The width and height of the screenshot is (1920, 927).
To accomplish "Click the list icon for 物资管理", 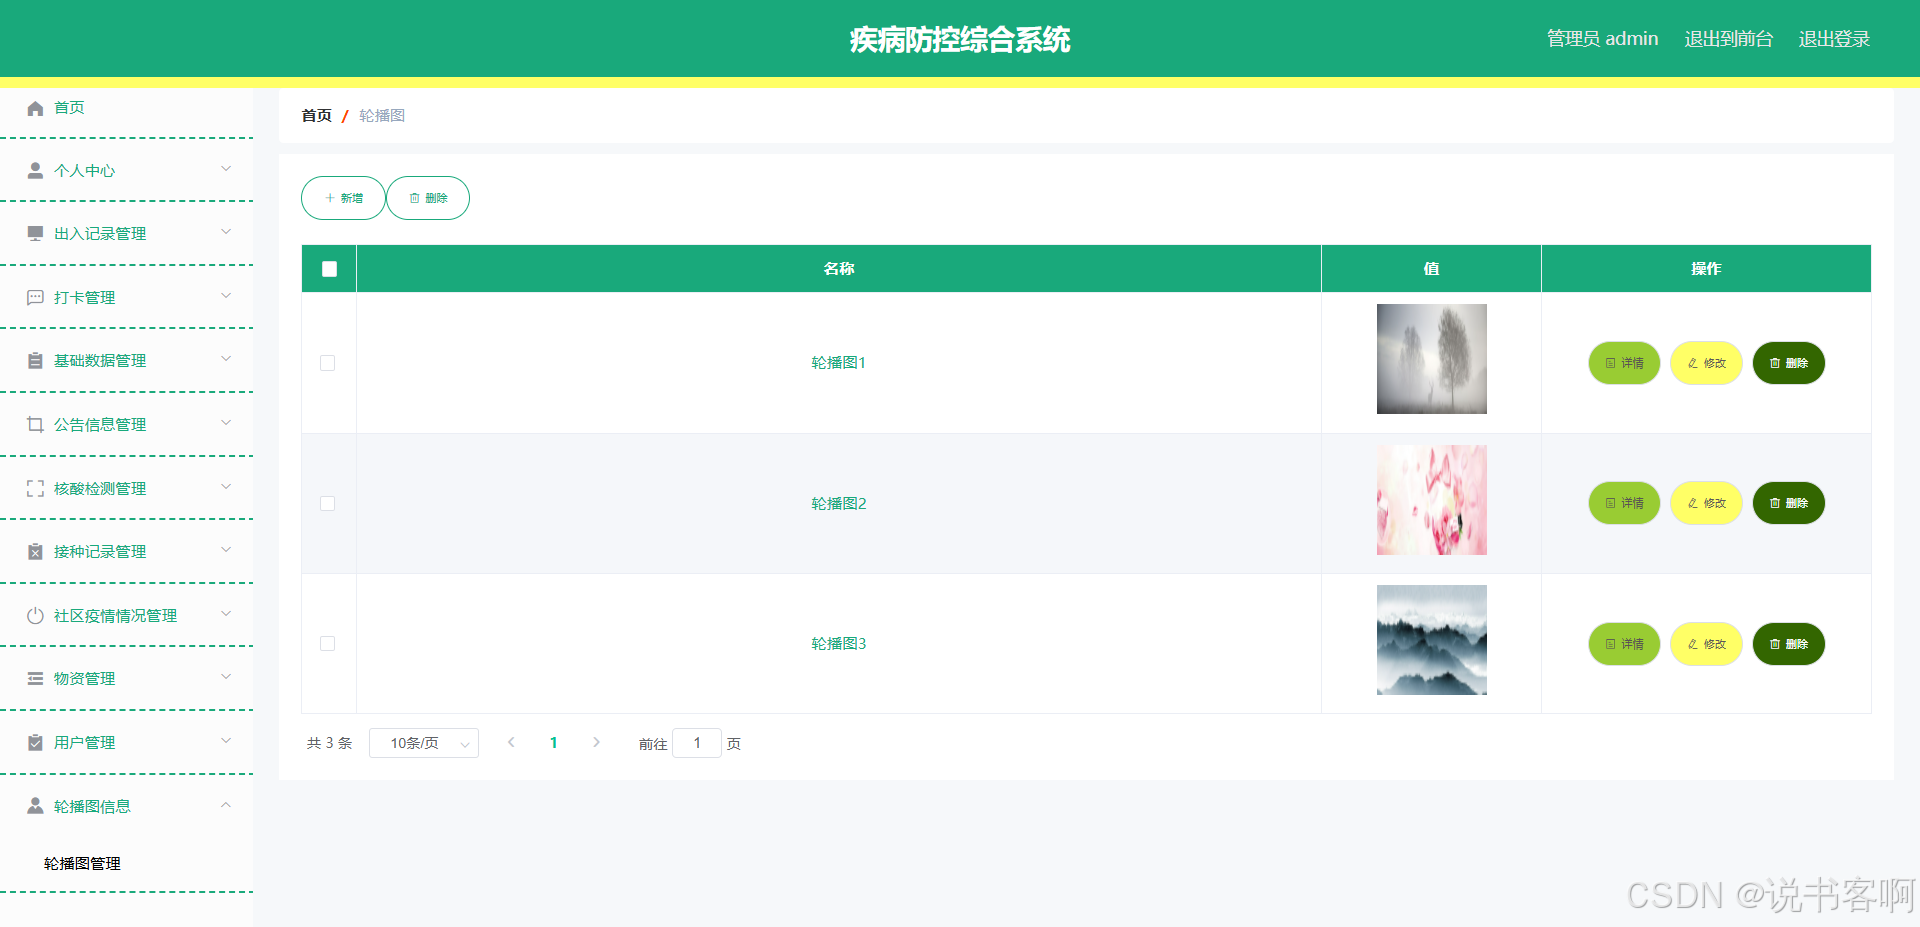I will click(35, 679).
